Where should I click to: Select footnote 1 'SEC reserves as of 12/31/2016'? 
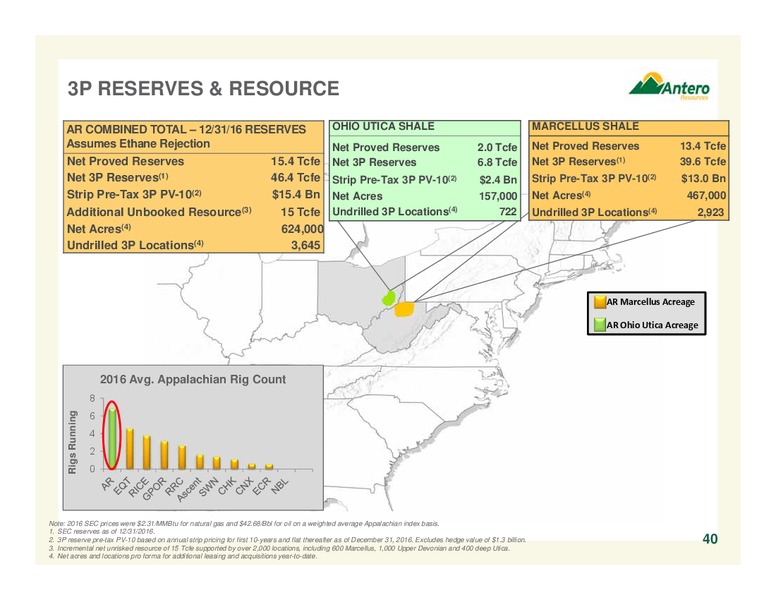pos(102,531)
